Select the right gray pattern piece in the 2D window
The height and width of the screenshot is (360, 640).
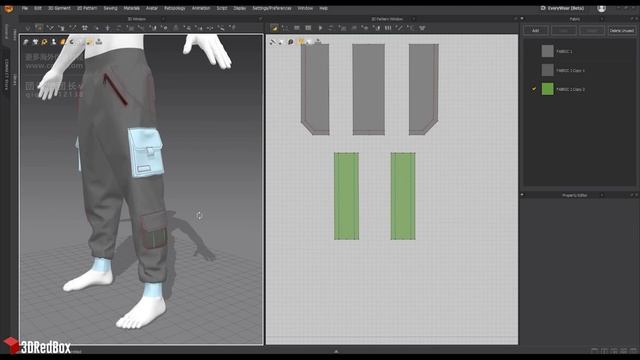click(x=424, y=88)
